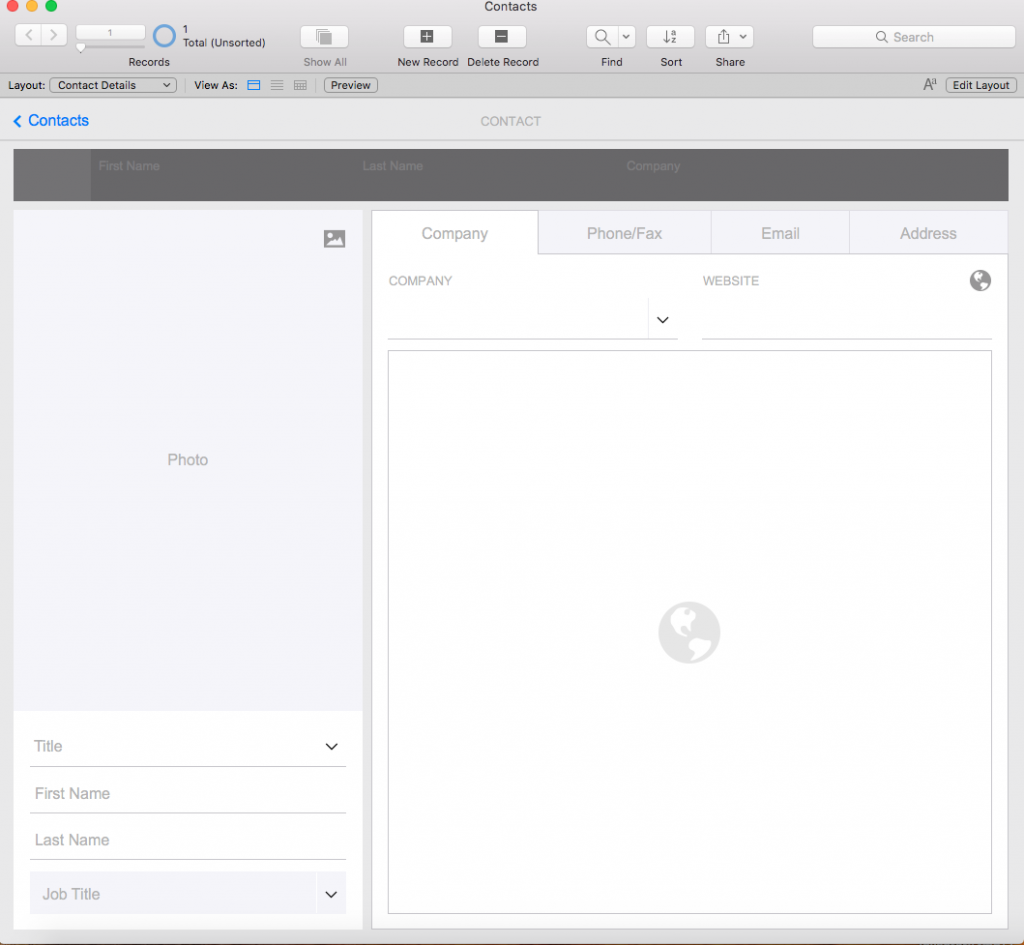The width and height of the screenshot is (1024, 945).
Task: Create a New Record
Action: point(427,36)
